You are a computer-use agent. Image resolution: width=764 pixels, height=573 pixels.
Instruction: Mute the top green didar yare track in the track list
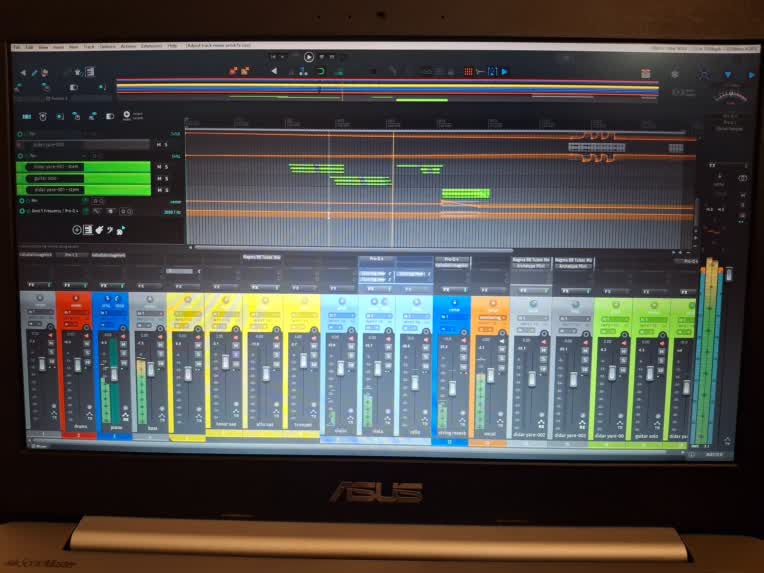pos(158,167)
